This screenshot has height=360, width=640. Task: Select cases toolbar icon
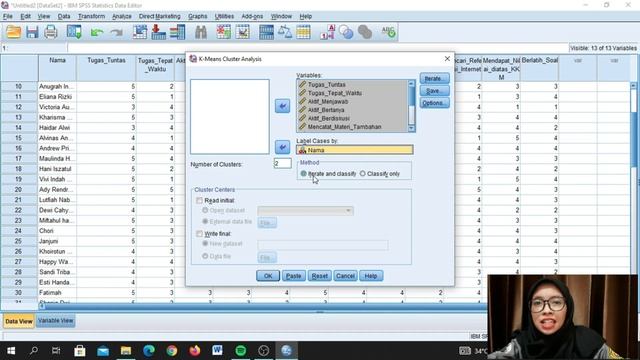click(x=303, y=32)
